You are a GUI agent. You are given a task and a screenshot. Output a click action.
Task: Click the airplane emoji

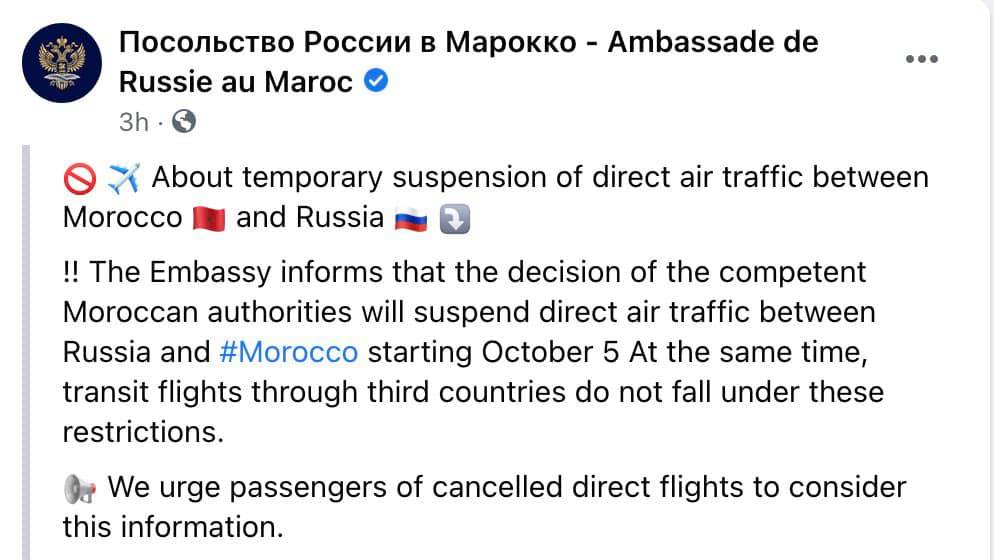[123, 178]
